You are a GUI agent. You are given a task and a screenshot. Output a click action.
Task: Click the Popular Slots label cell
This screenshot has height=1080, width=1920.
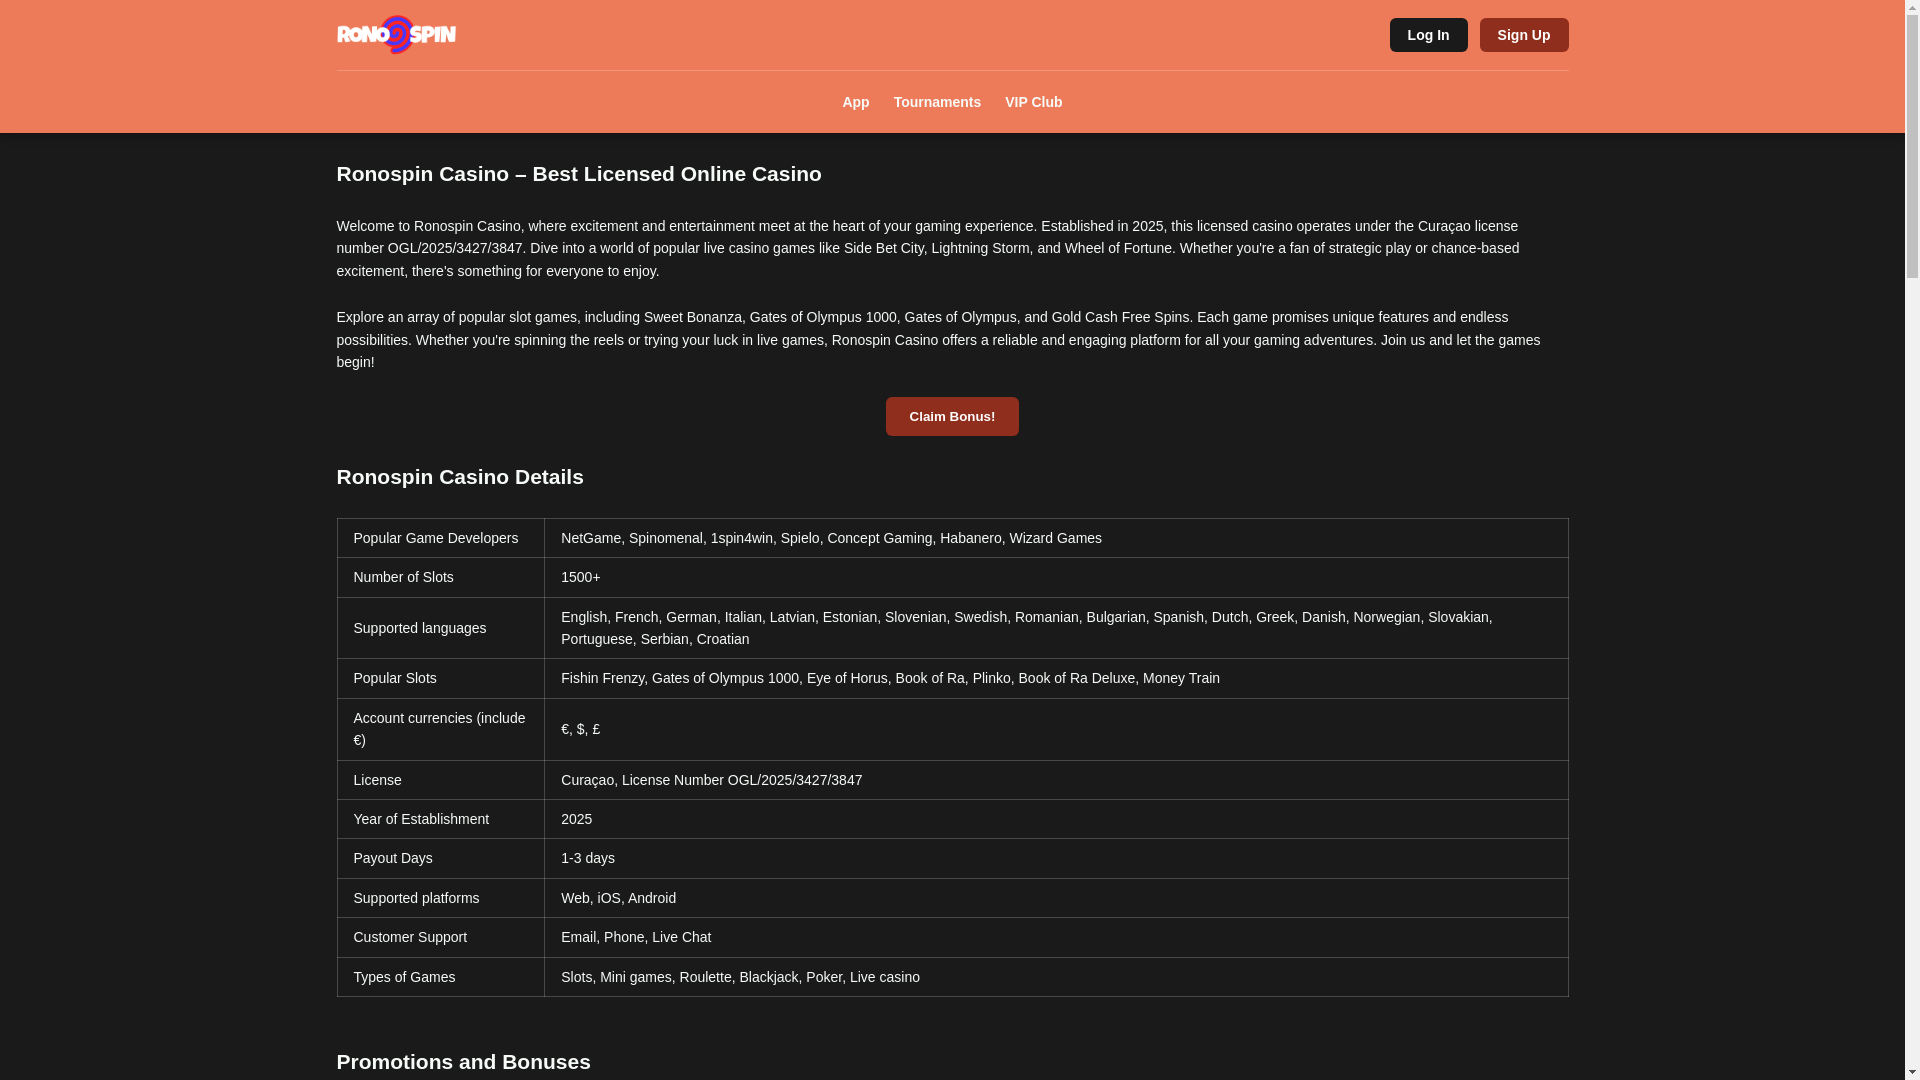click(x=441, y=678)
